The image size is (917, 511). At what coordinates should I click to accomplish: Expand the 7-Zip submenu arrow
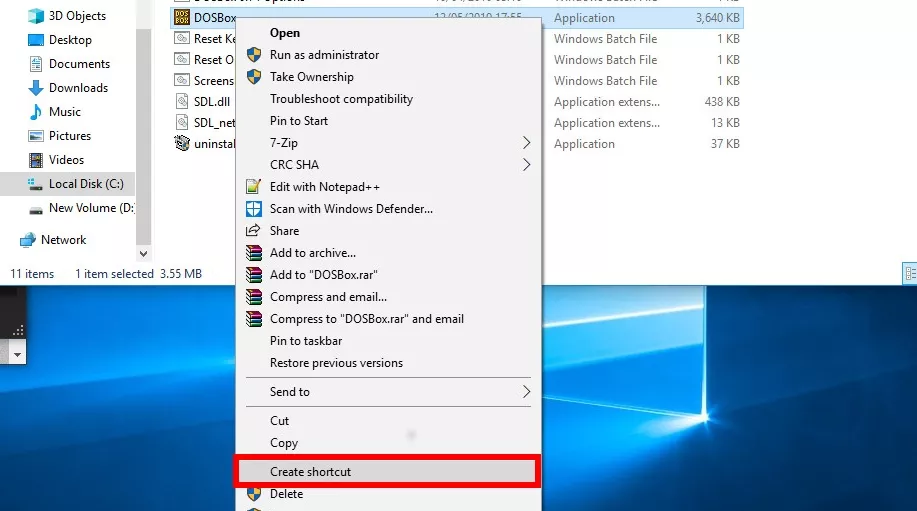coord(526,143)
